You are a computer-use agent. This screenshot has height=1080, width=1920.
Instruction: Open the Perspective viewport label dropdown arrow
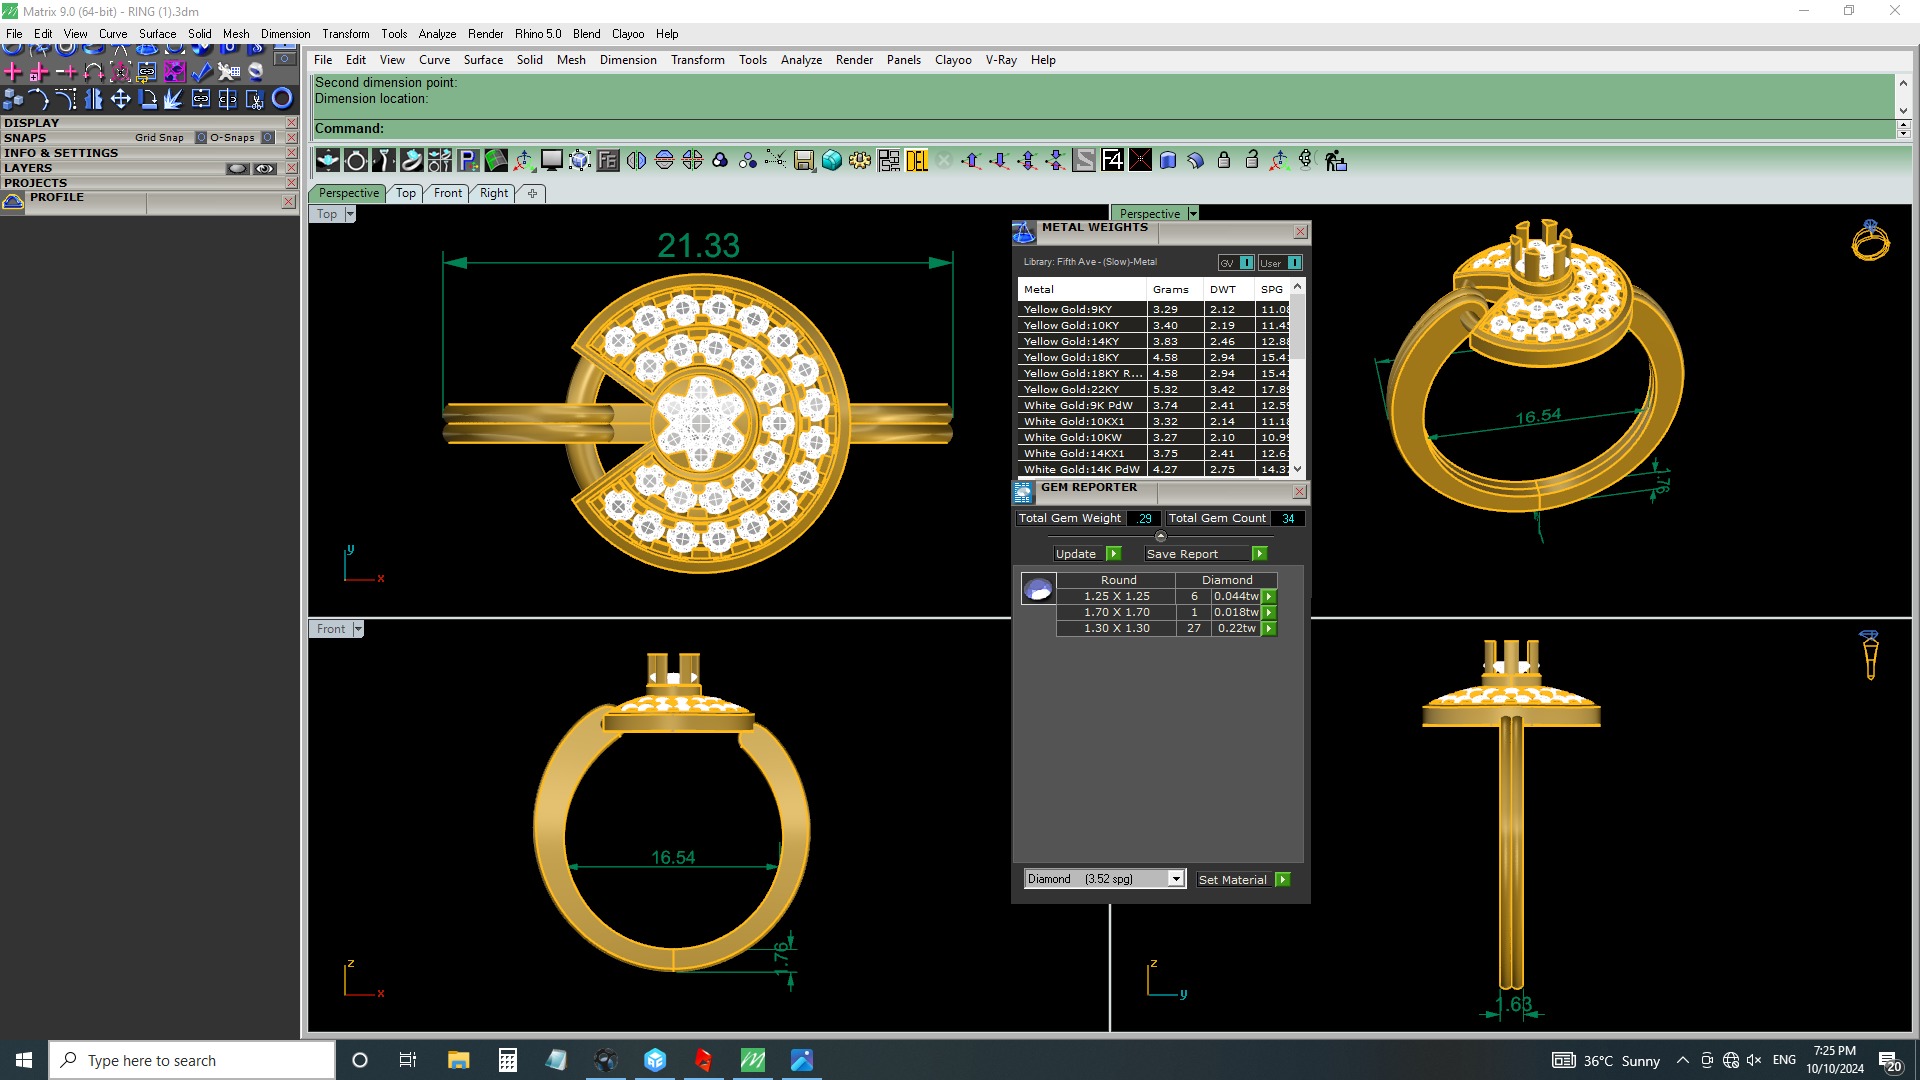pyautogui.click(x=1193, y=214)
